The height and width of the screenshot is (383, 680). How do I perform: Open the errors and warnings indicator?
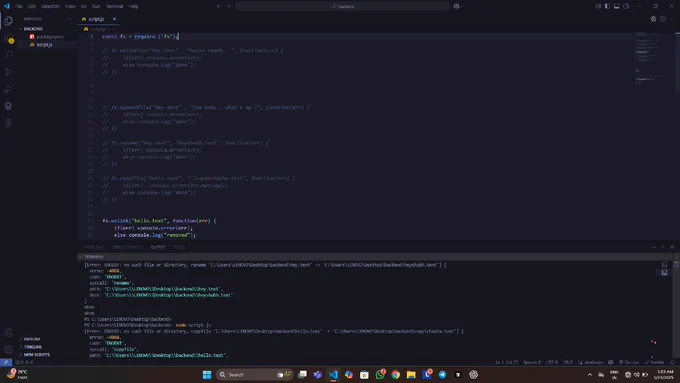24,362
